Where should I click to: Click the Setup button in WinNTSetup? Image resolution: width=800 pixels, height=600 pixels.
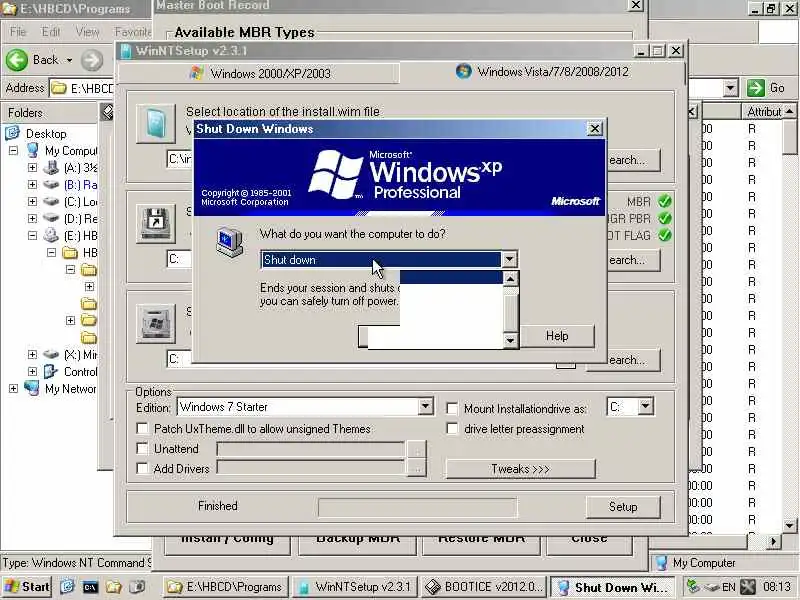tap(622, 507)
